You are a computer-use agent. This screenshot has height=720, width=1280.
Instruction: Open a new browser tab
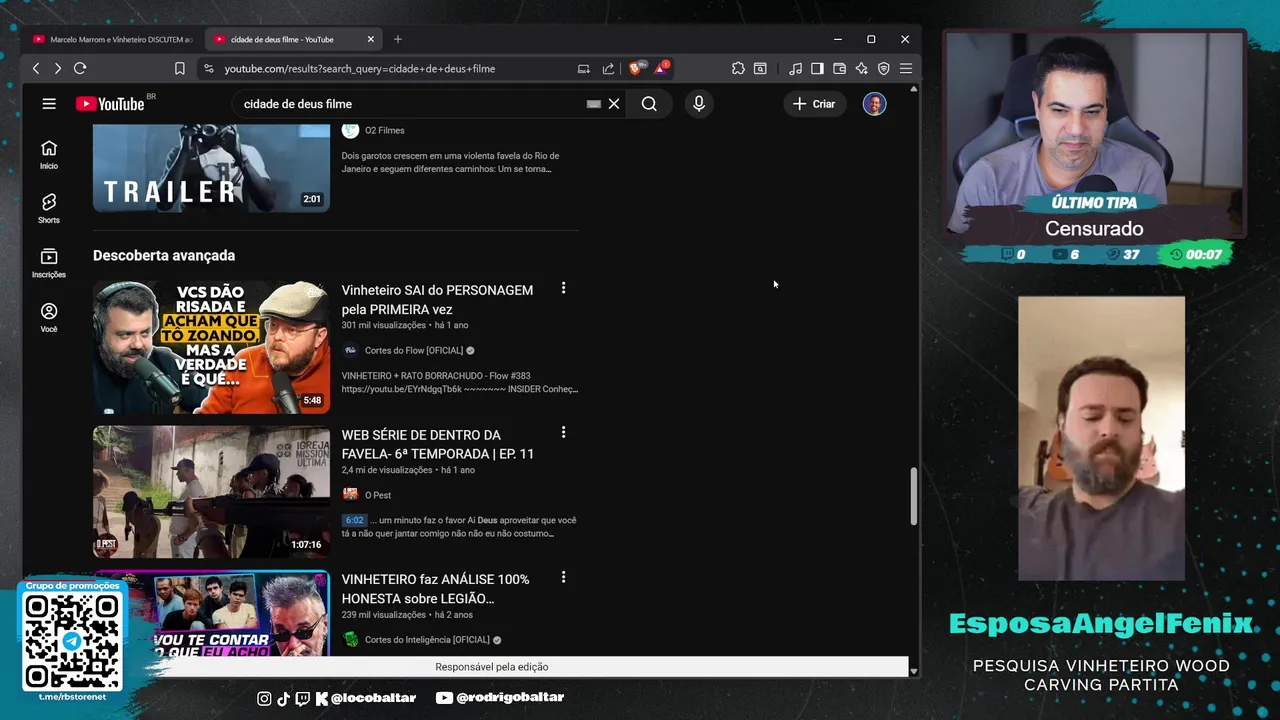(398, 39)
